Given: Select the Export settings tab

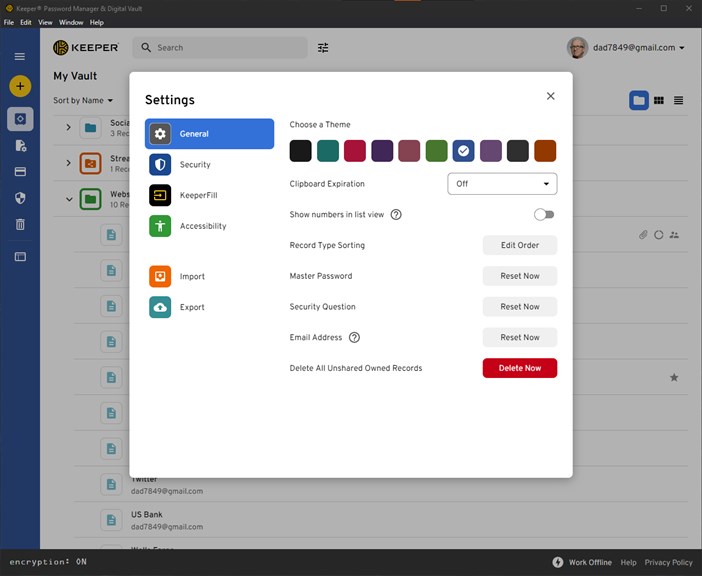Looking at the screenshot, I should click(209, 307).
